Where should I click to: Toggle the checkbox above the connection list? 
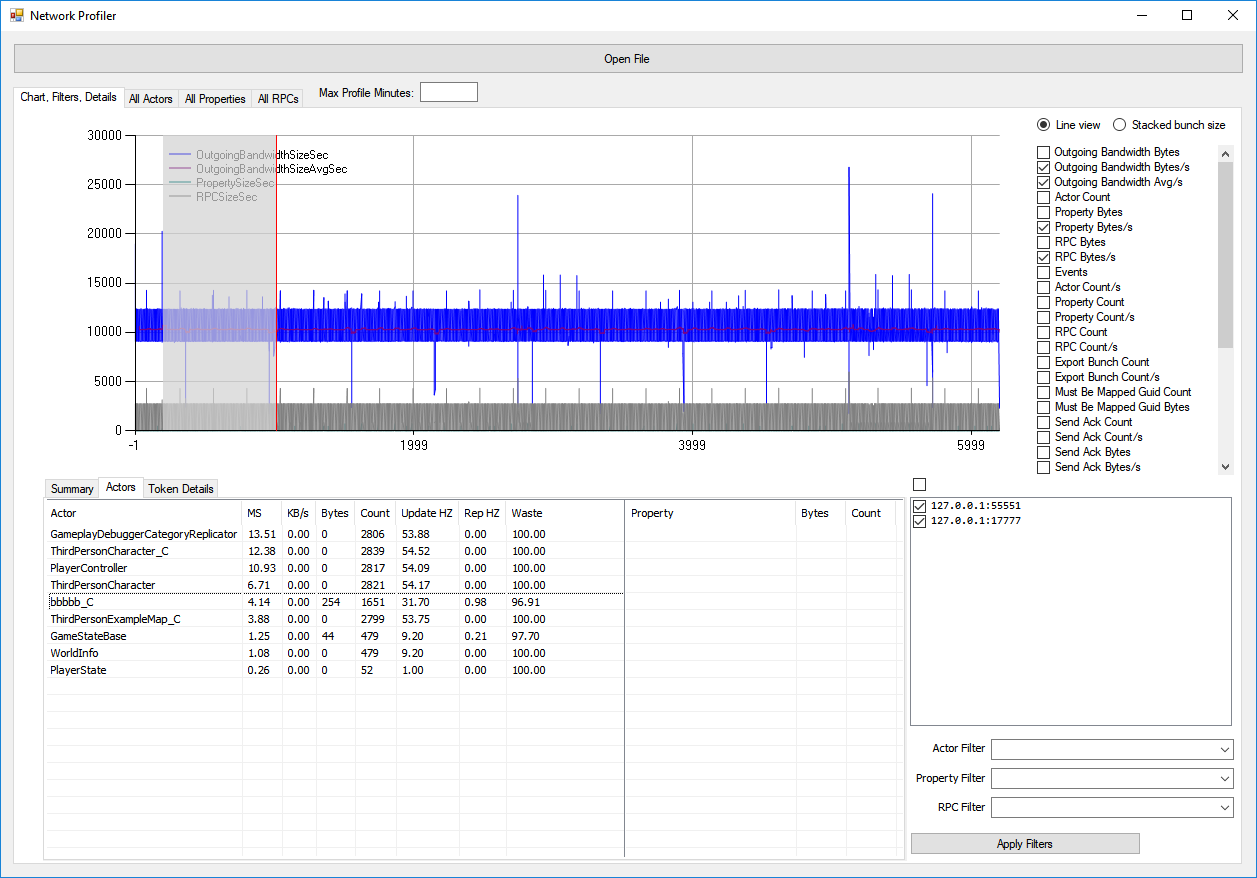920,485
